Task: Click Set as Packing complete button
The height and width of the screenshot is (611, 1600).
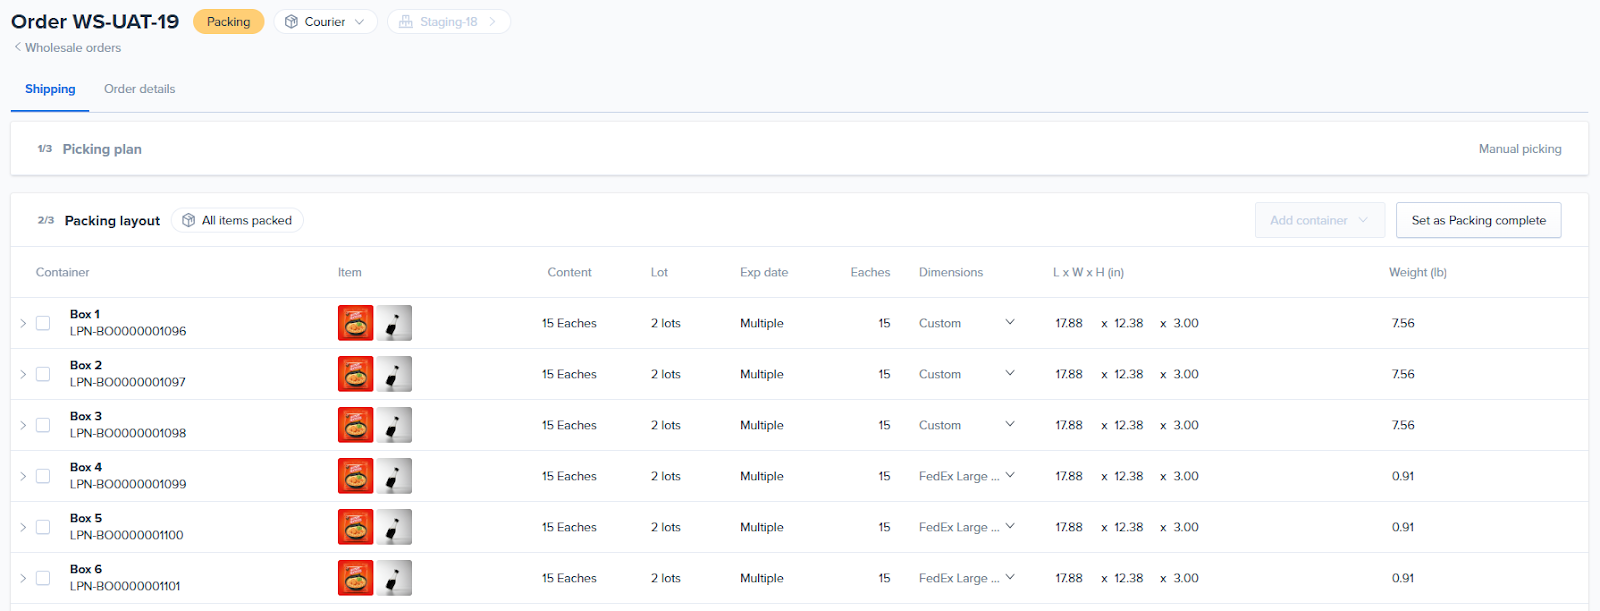Action: pyautogui.click(x=1478, y=221)
